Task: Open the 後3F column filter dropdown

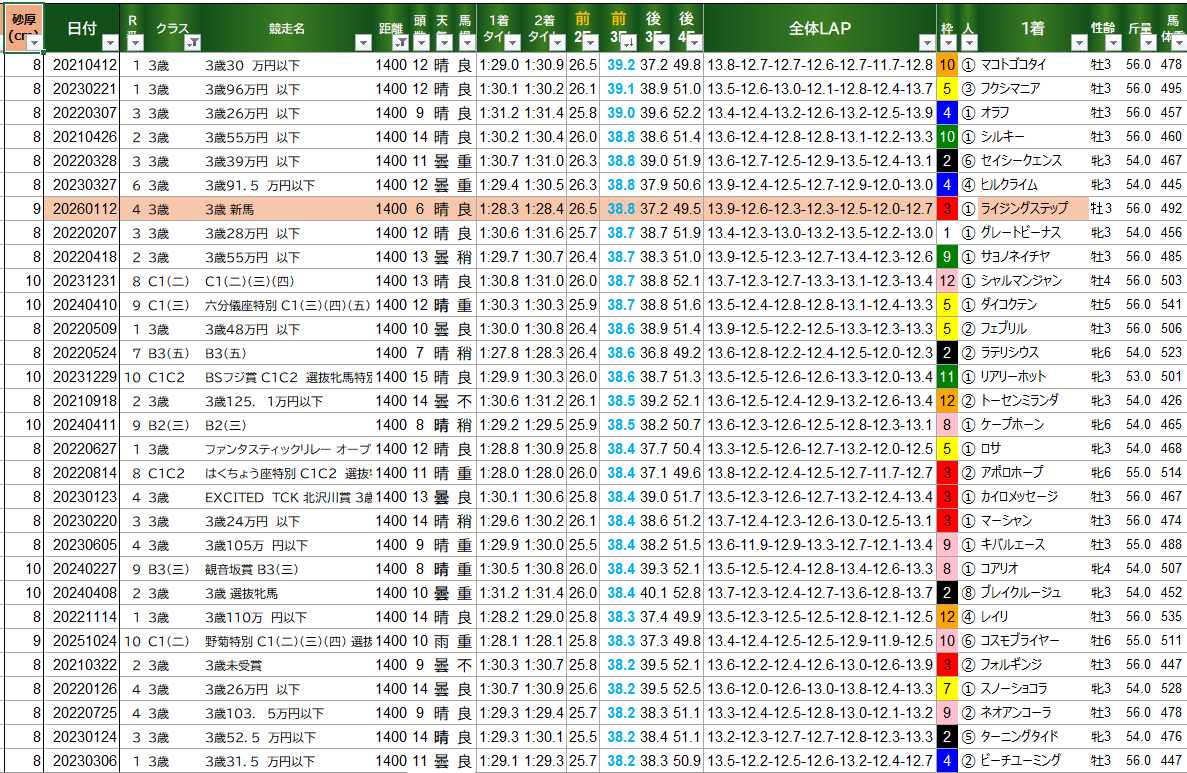Action: click(661, 43)
